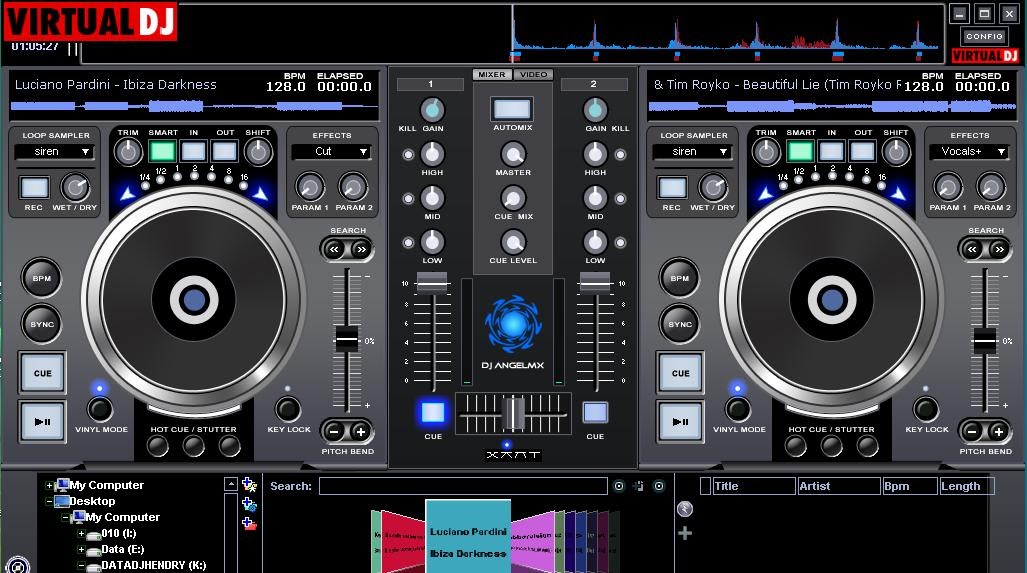Click right deck search rewind arrow

[x=973, y=250]
